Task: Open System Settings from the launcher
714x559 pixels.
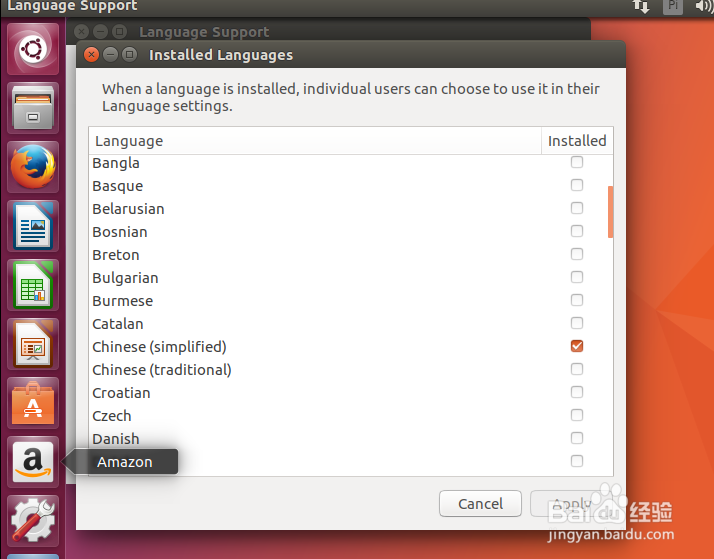Action: tap(33, 521)
